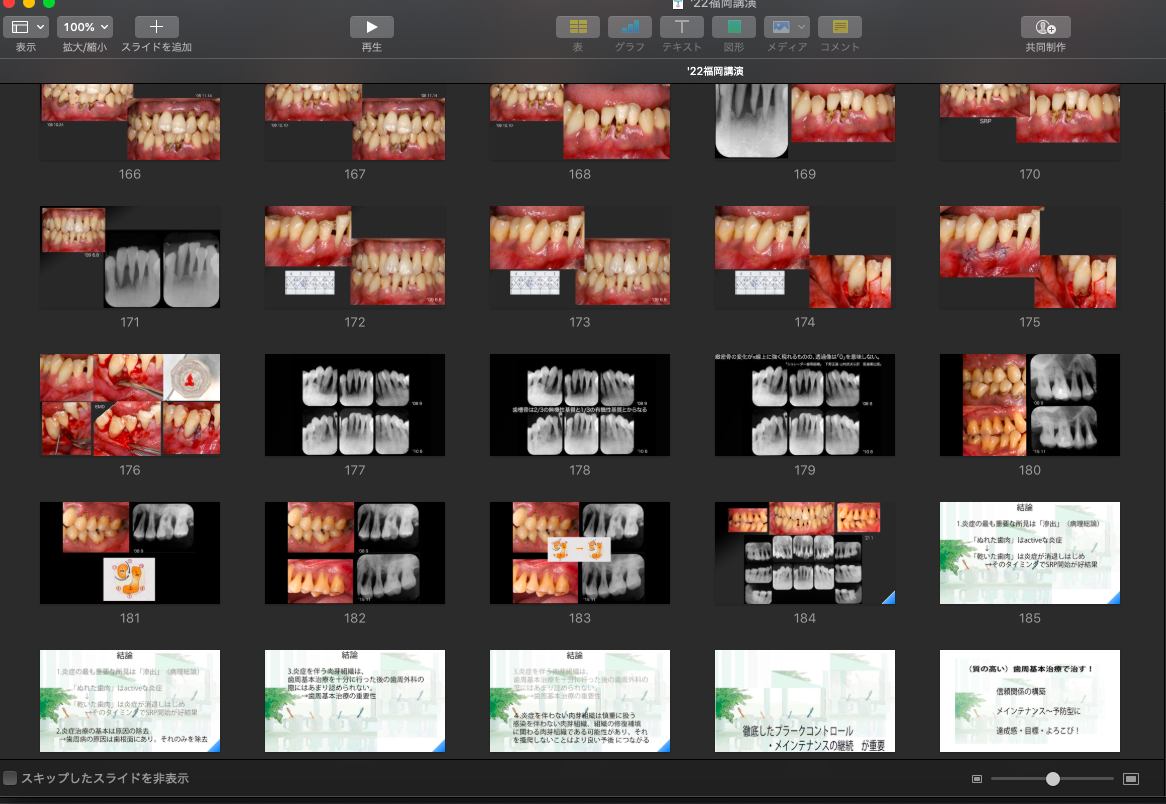
Task: Open the collaborate (共同制作) button
Action: 1045,28
